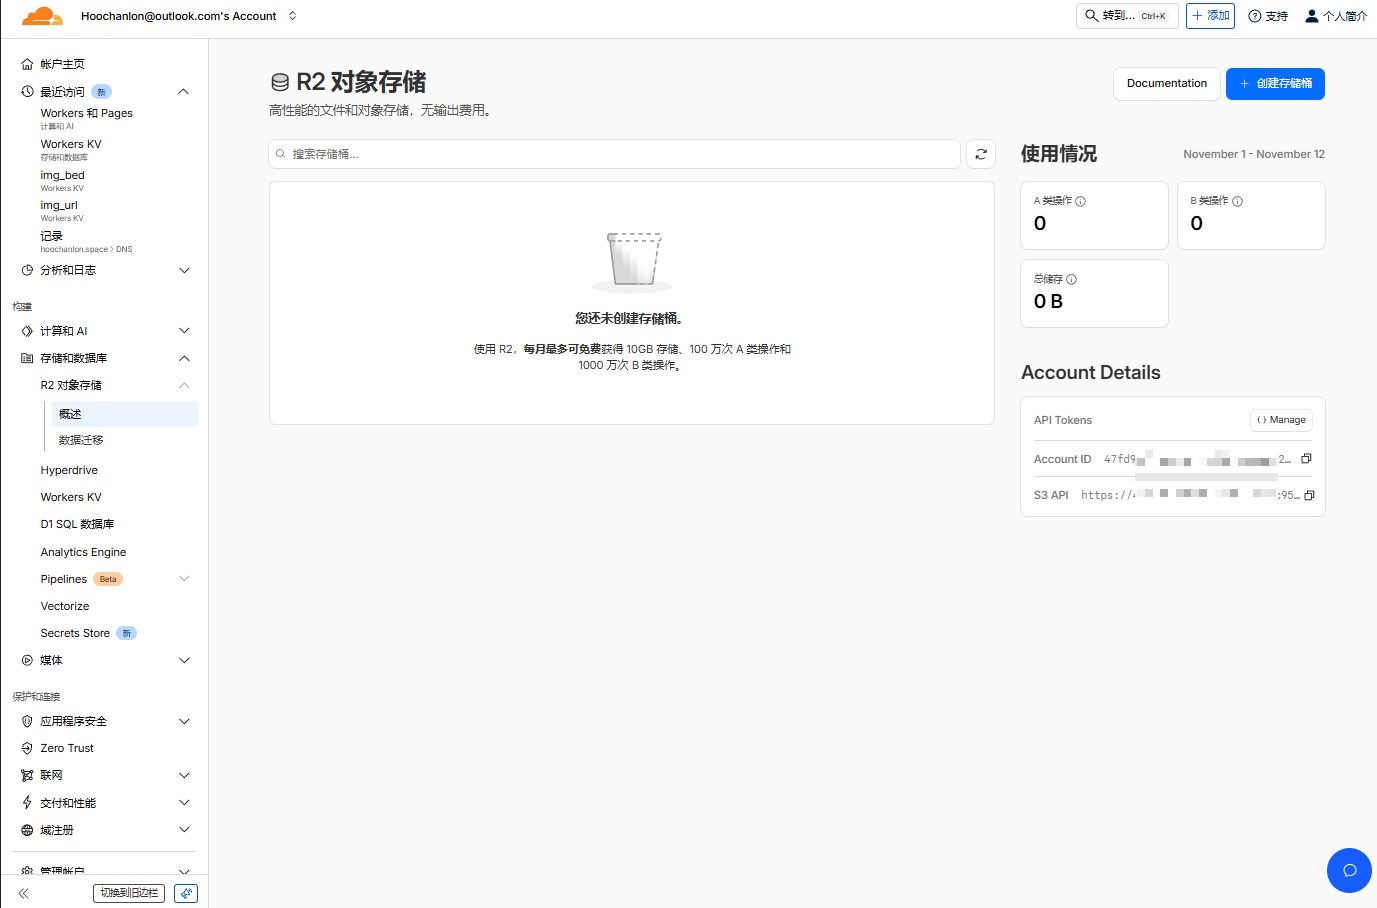The width and height of the screenshot is (1377, 908).
Task: Open the 转到 quick search box
Action: 1127,16
